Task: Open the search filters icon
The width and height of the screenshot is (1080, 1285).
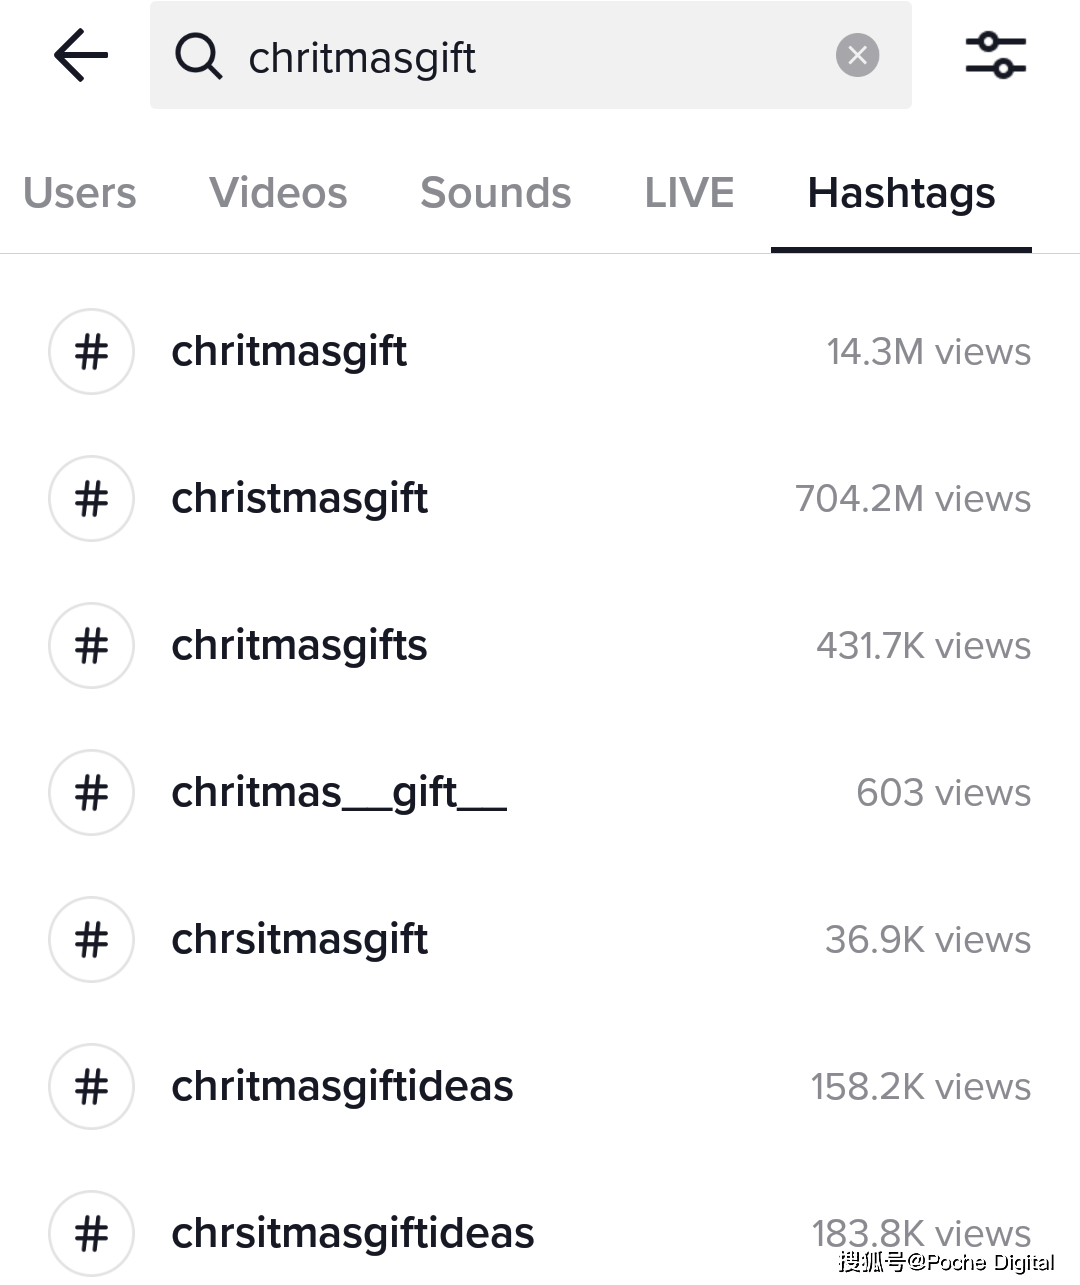Action: pos(995,55)
